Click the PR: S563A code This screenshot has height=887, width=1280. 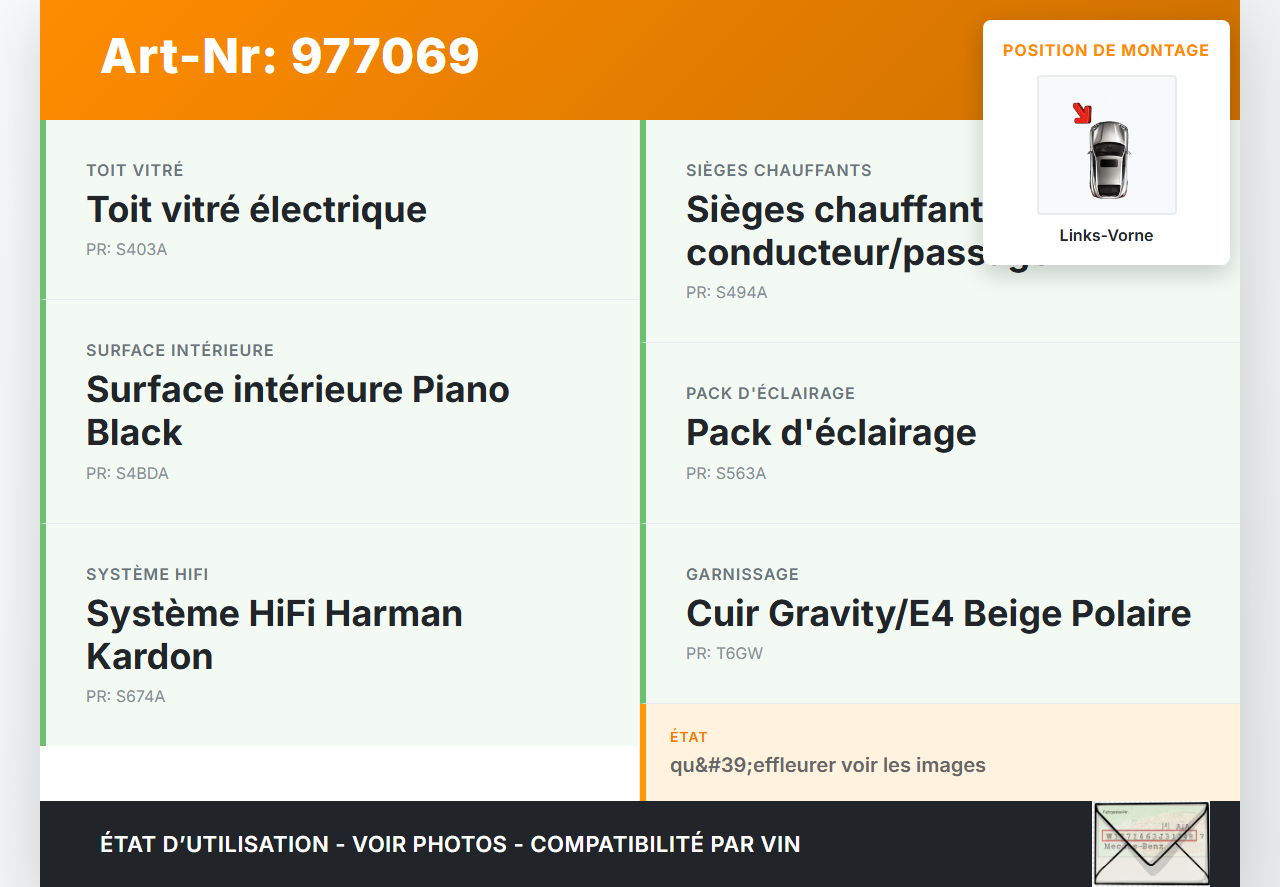726,474
